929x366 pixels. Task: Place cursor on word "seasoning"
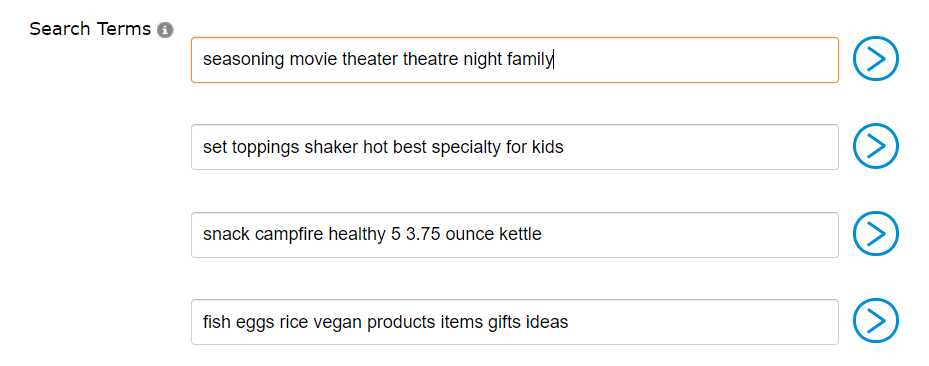tap(244, 59)
